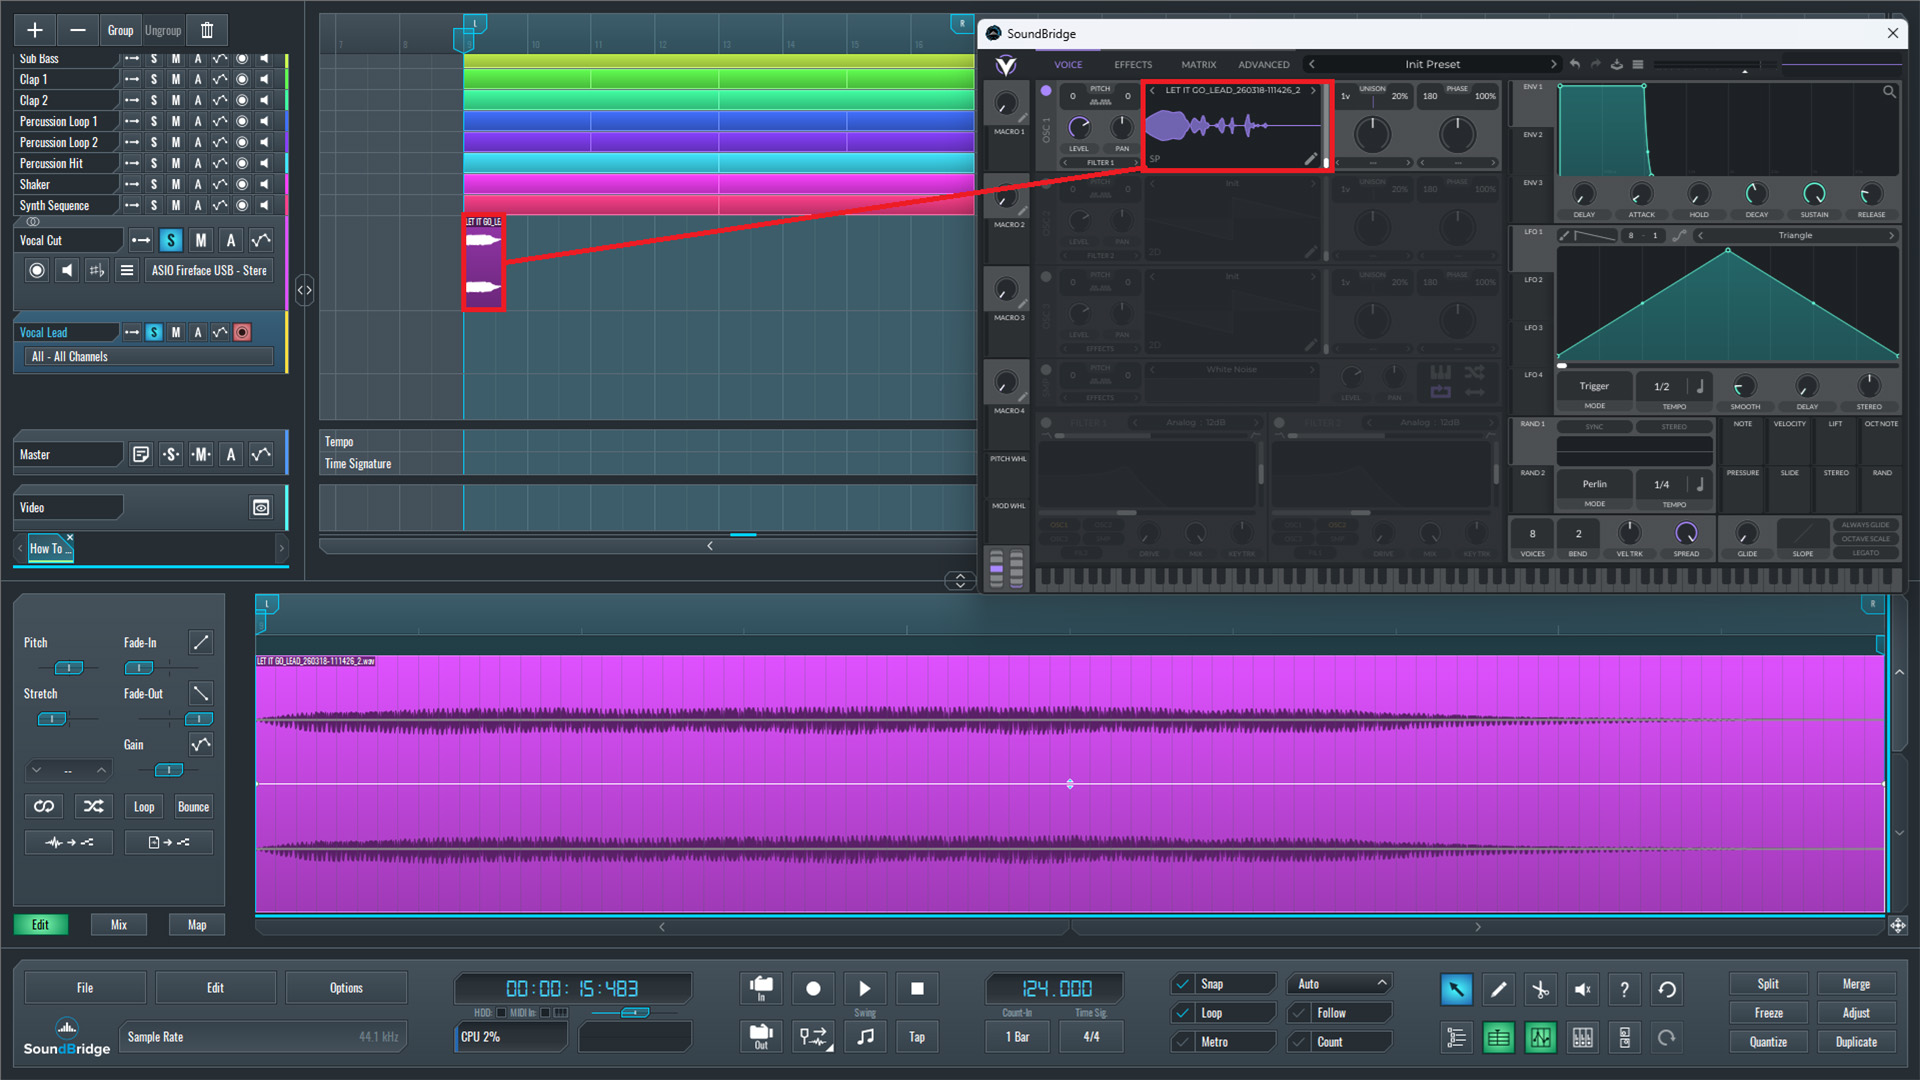The height and width of the screenshot is (1080, 1920).
Task: Toggle the green audio editor view icon
Action: [x=1540, y=1037]
